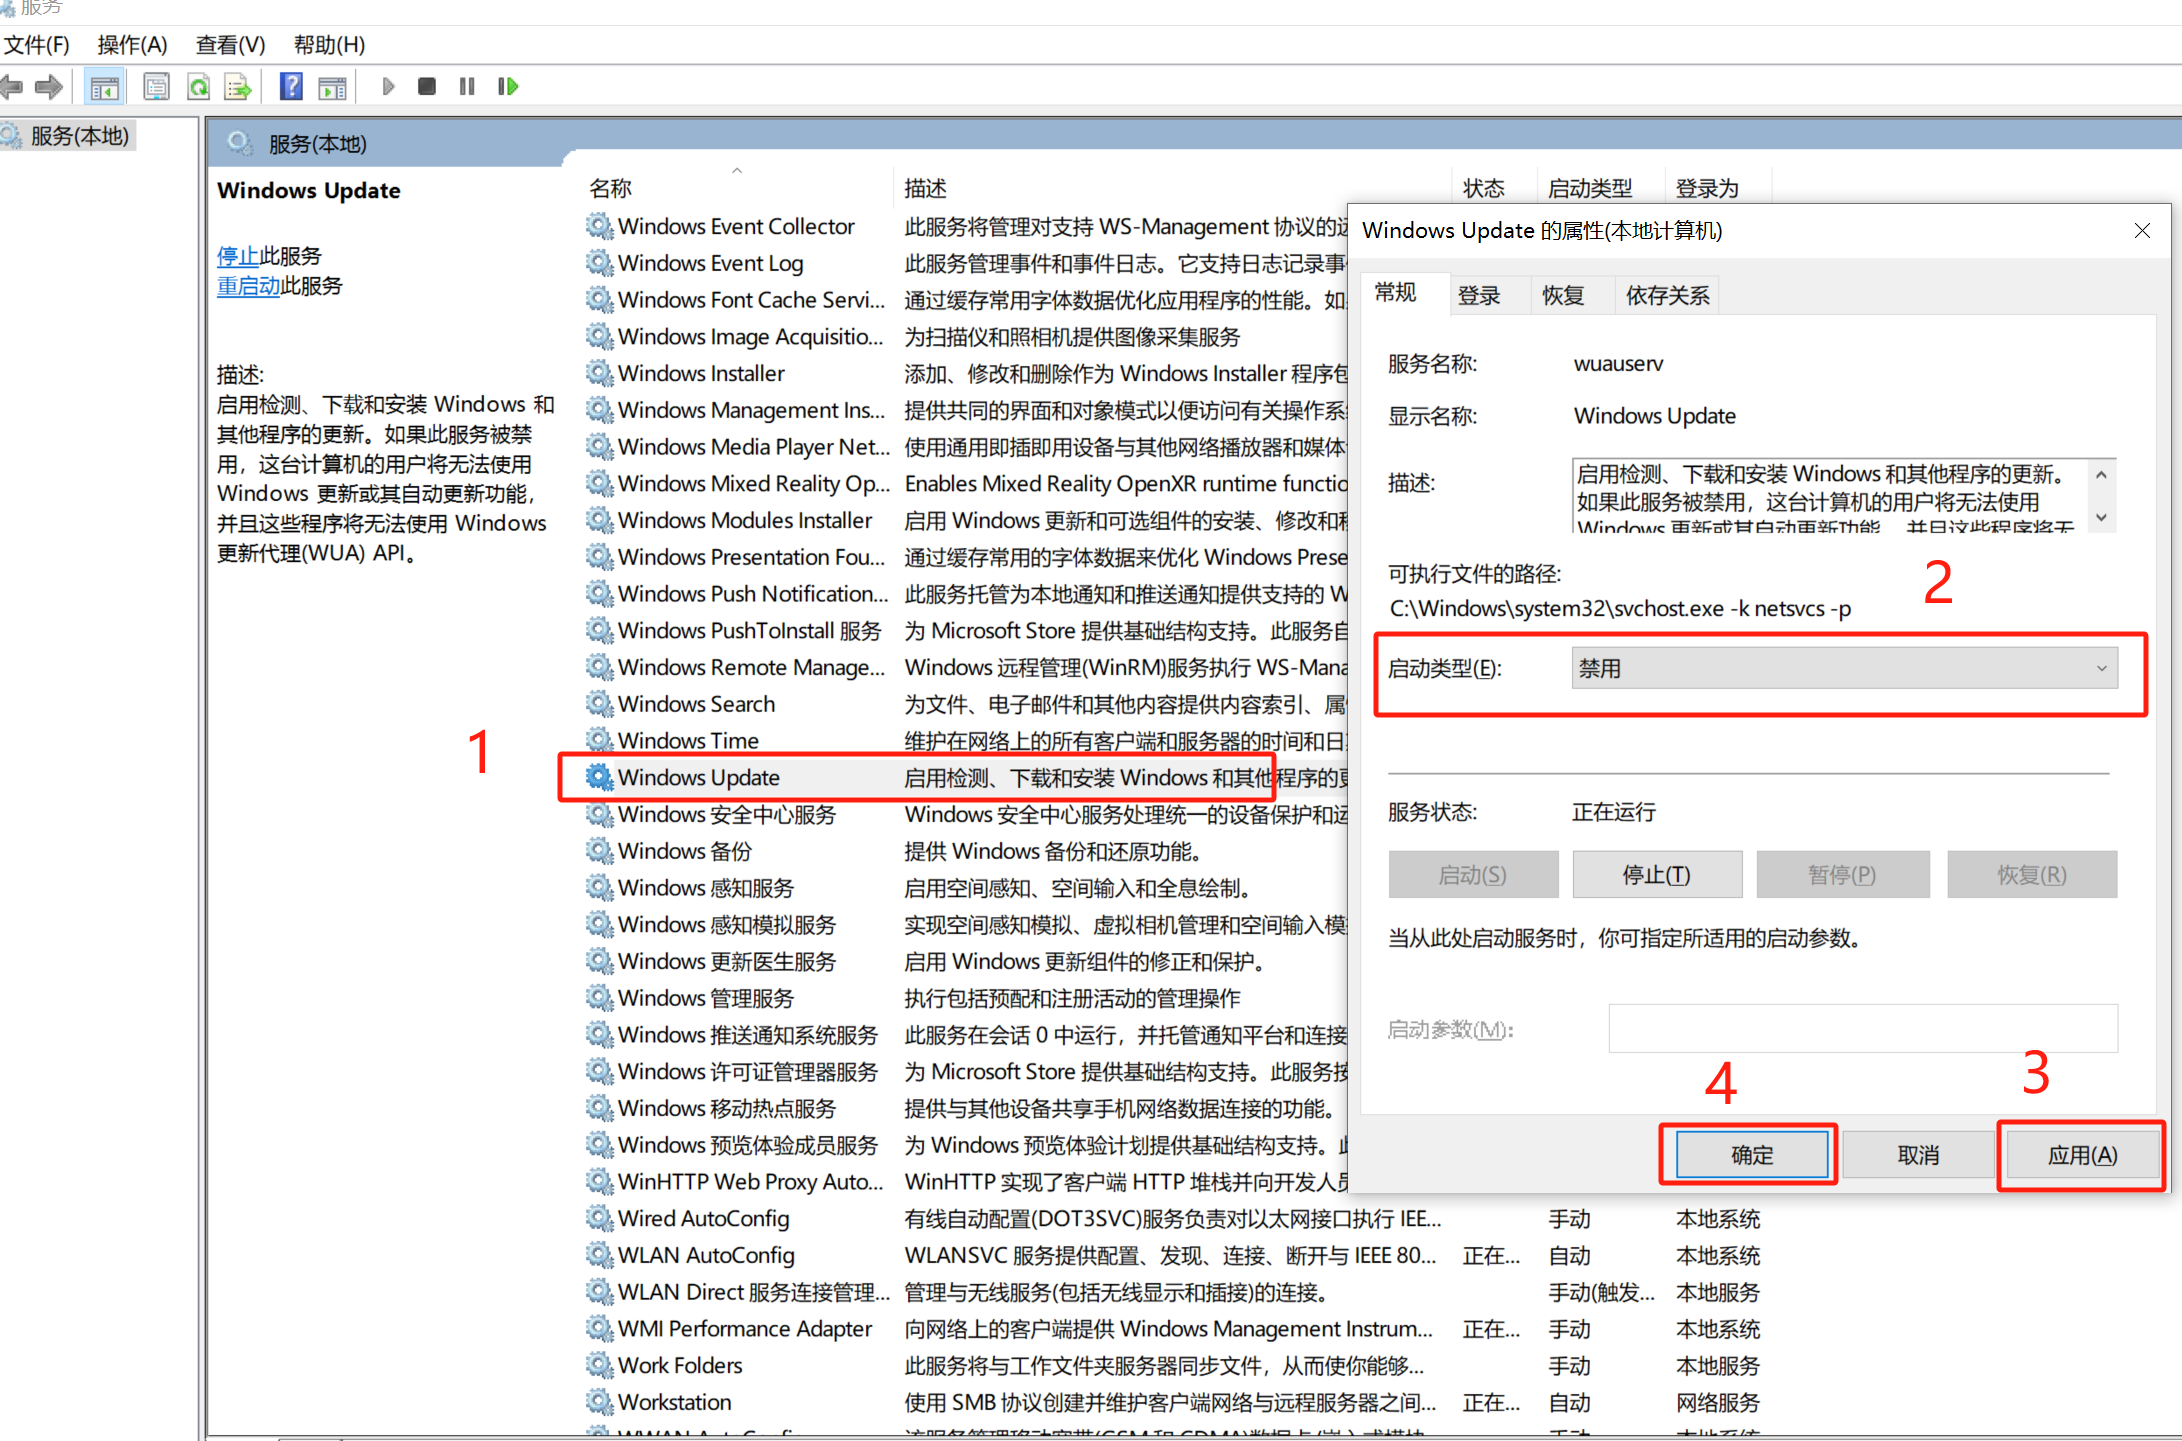Select 服务(本地) in the left tree

[80, 136]
